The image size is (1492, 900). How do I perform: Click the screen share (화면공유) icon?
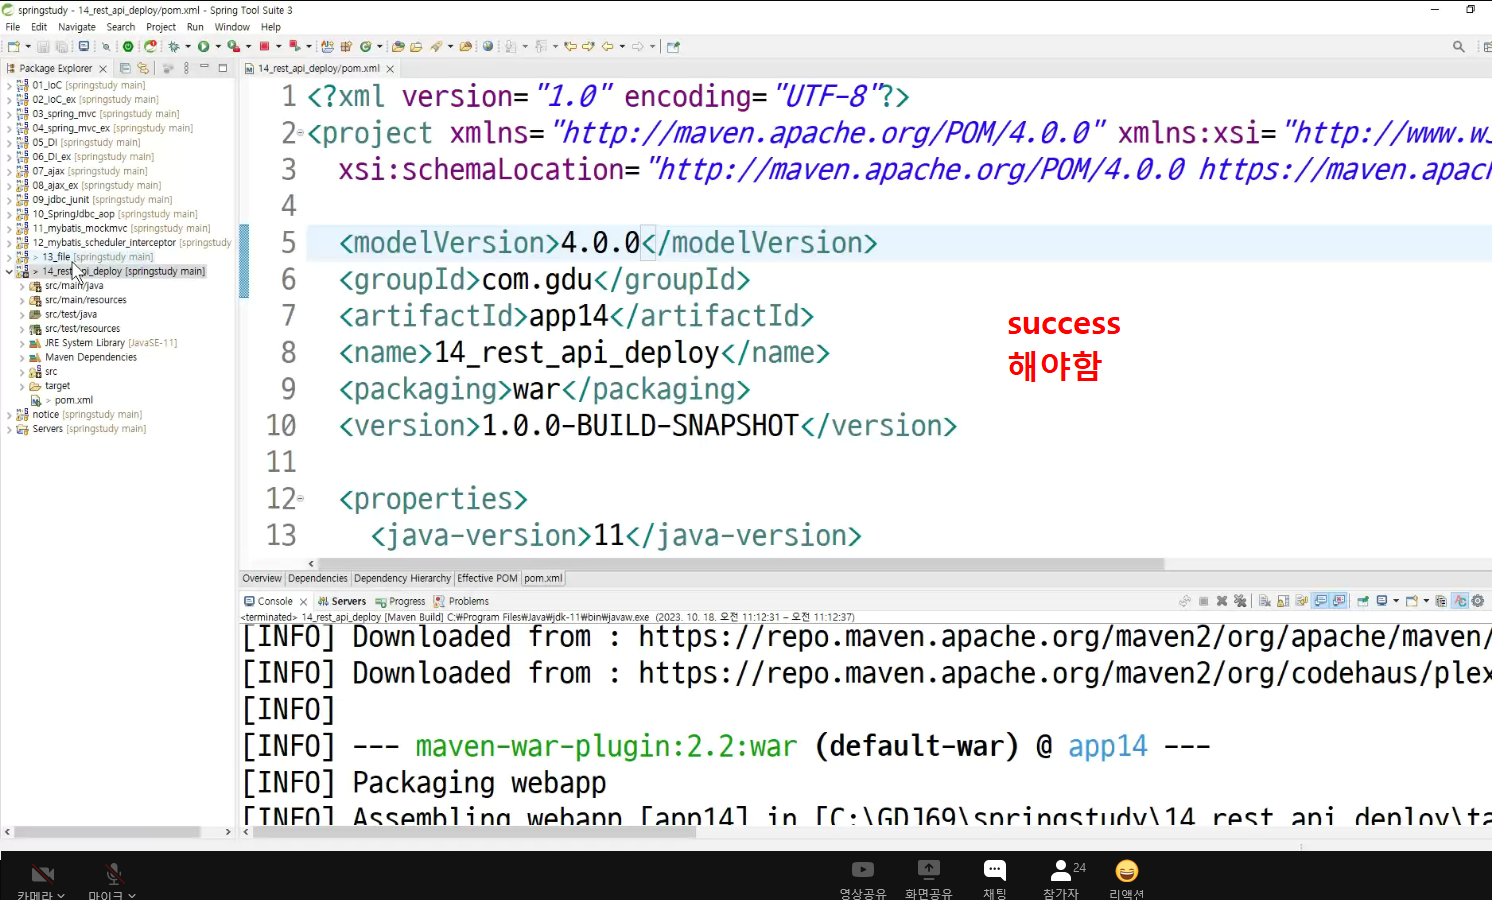click(x=928, y=869)
